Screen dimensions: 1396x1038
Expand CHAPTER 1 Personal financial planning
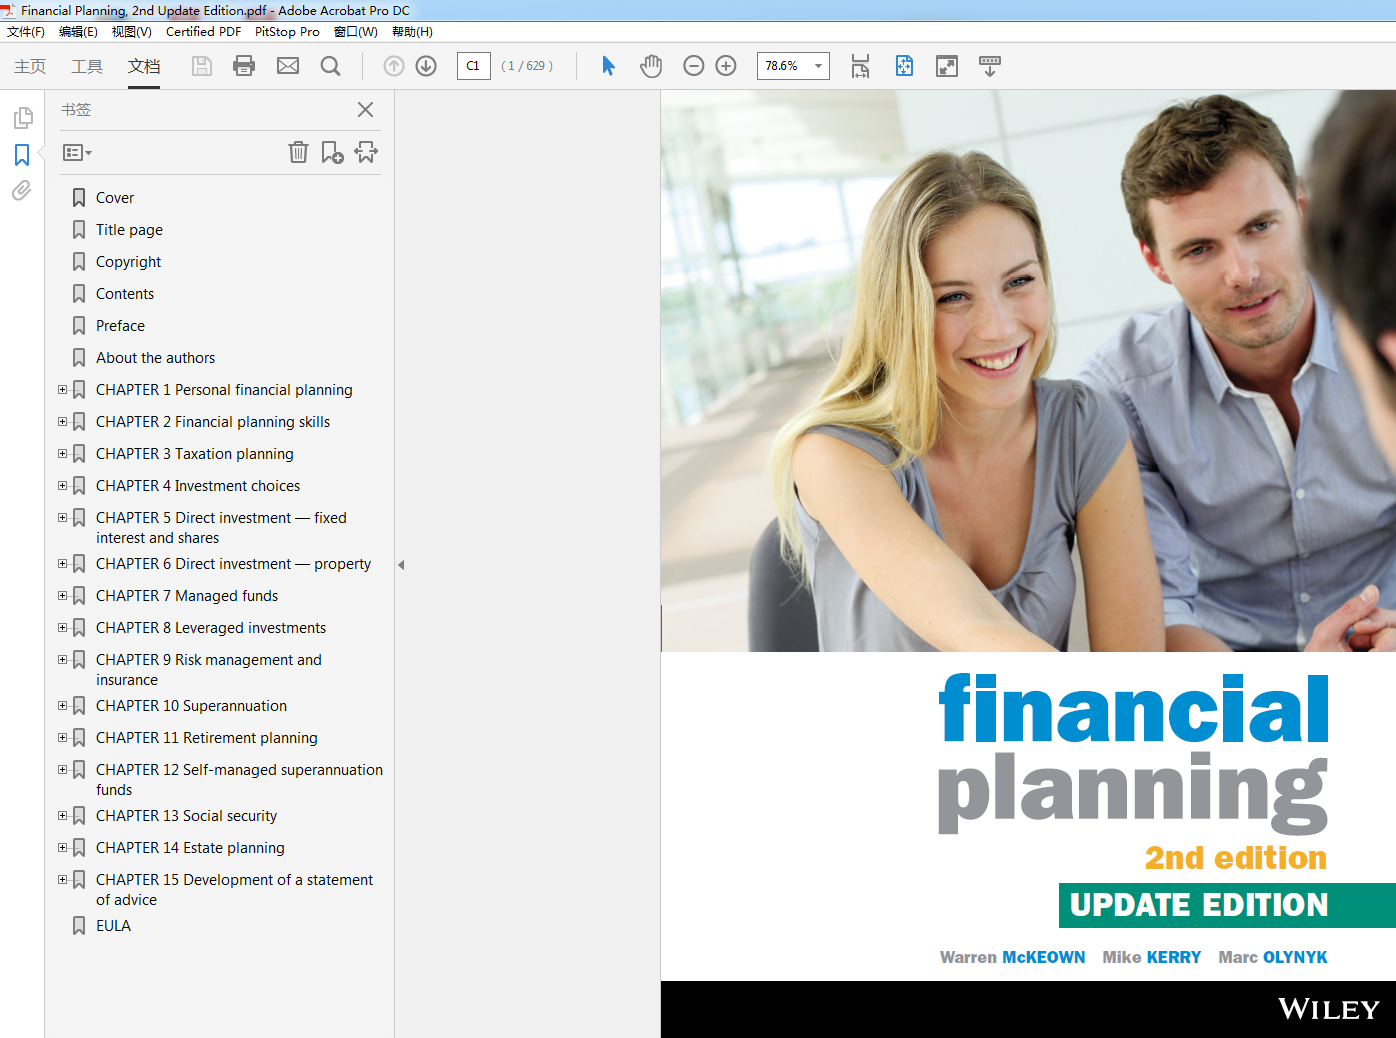pyautogui.click(x=62, y=389)
